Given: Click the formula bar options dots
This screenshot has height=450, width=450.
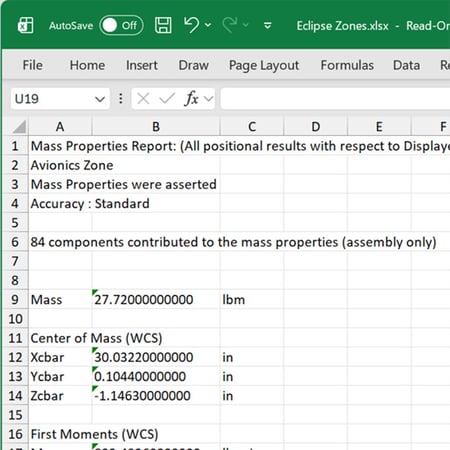Looking at the screenshot, I should point(121,99).
